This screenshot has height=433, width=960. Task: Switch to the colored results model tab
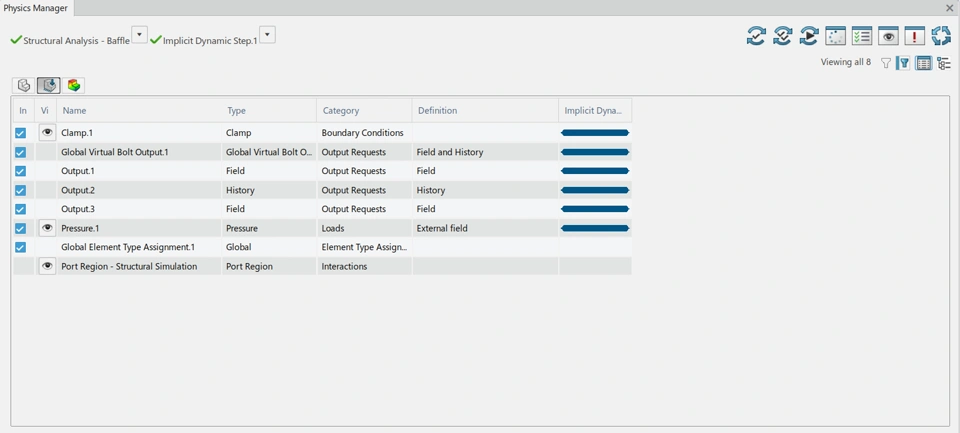[x=74, y=86]
